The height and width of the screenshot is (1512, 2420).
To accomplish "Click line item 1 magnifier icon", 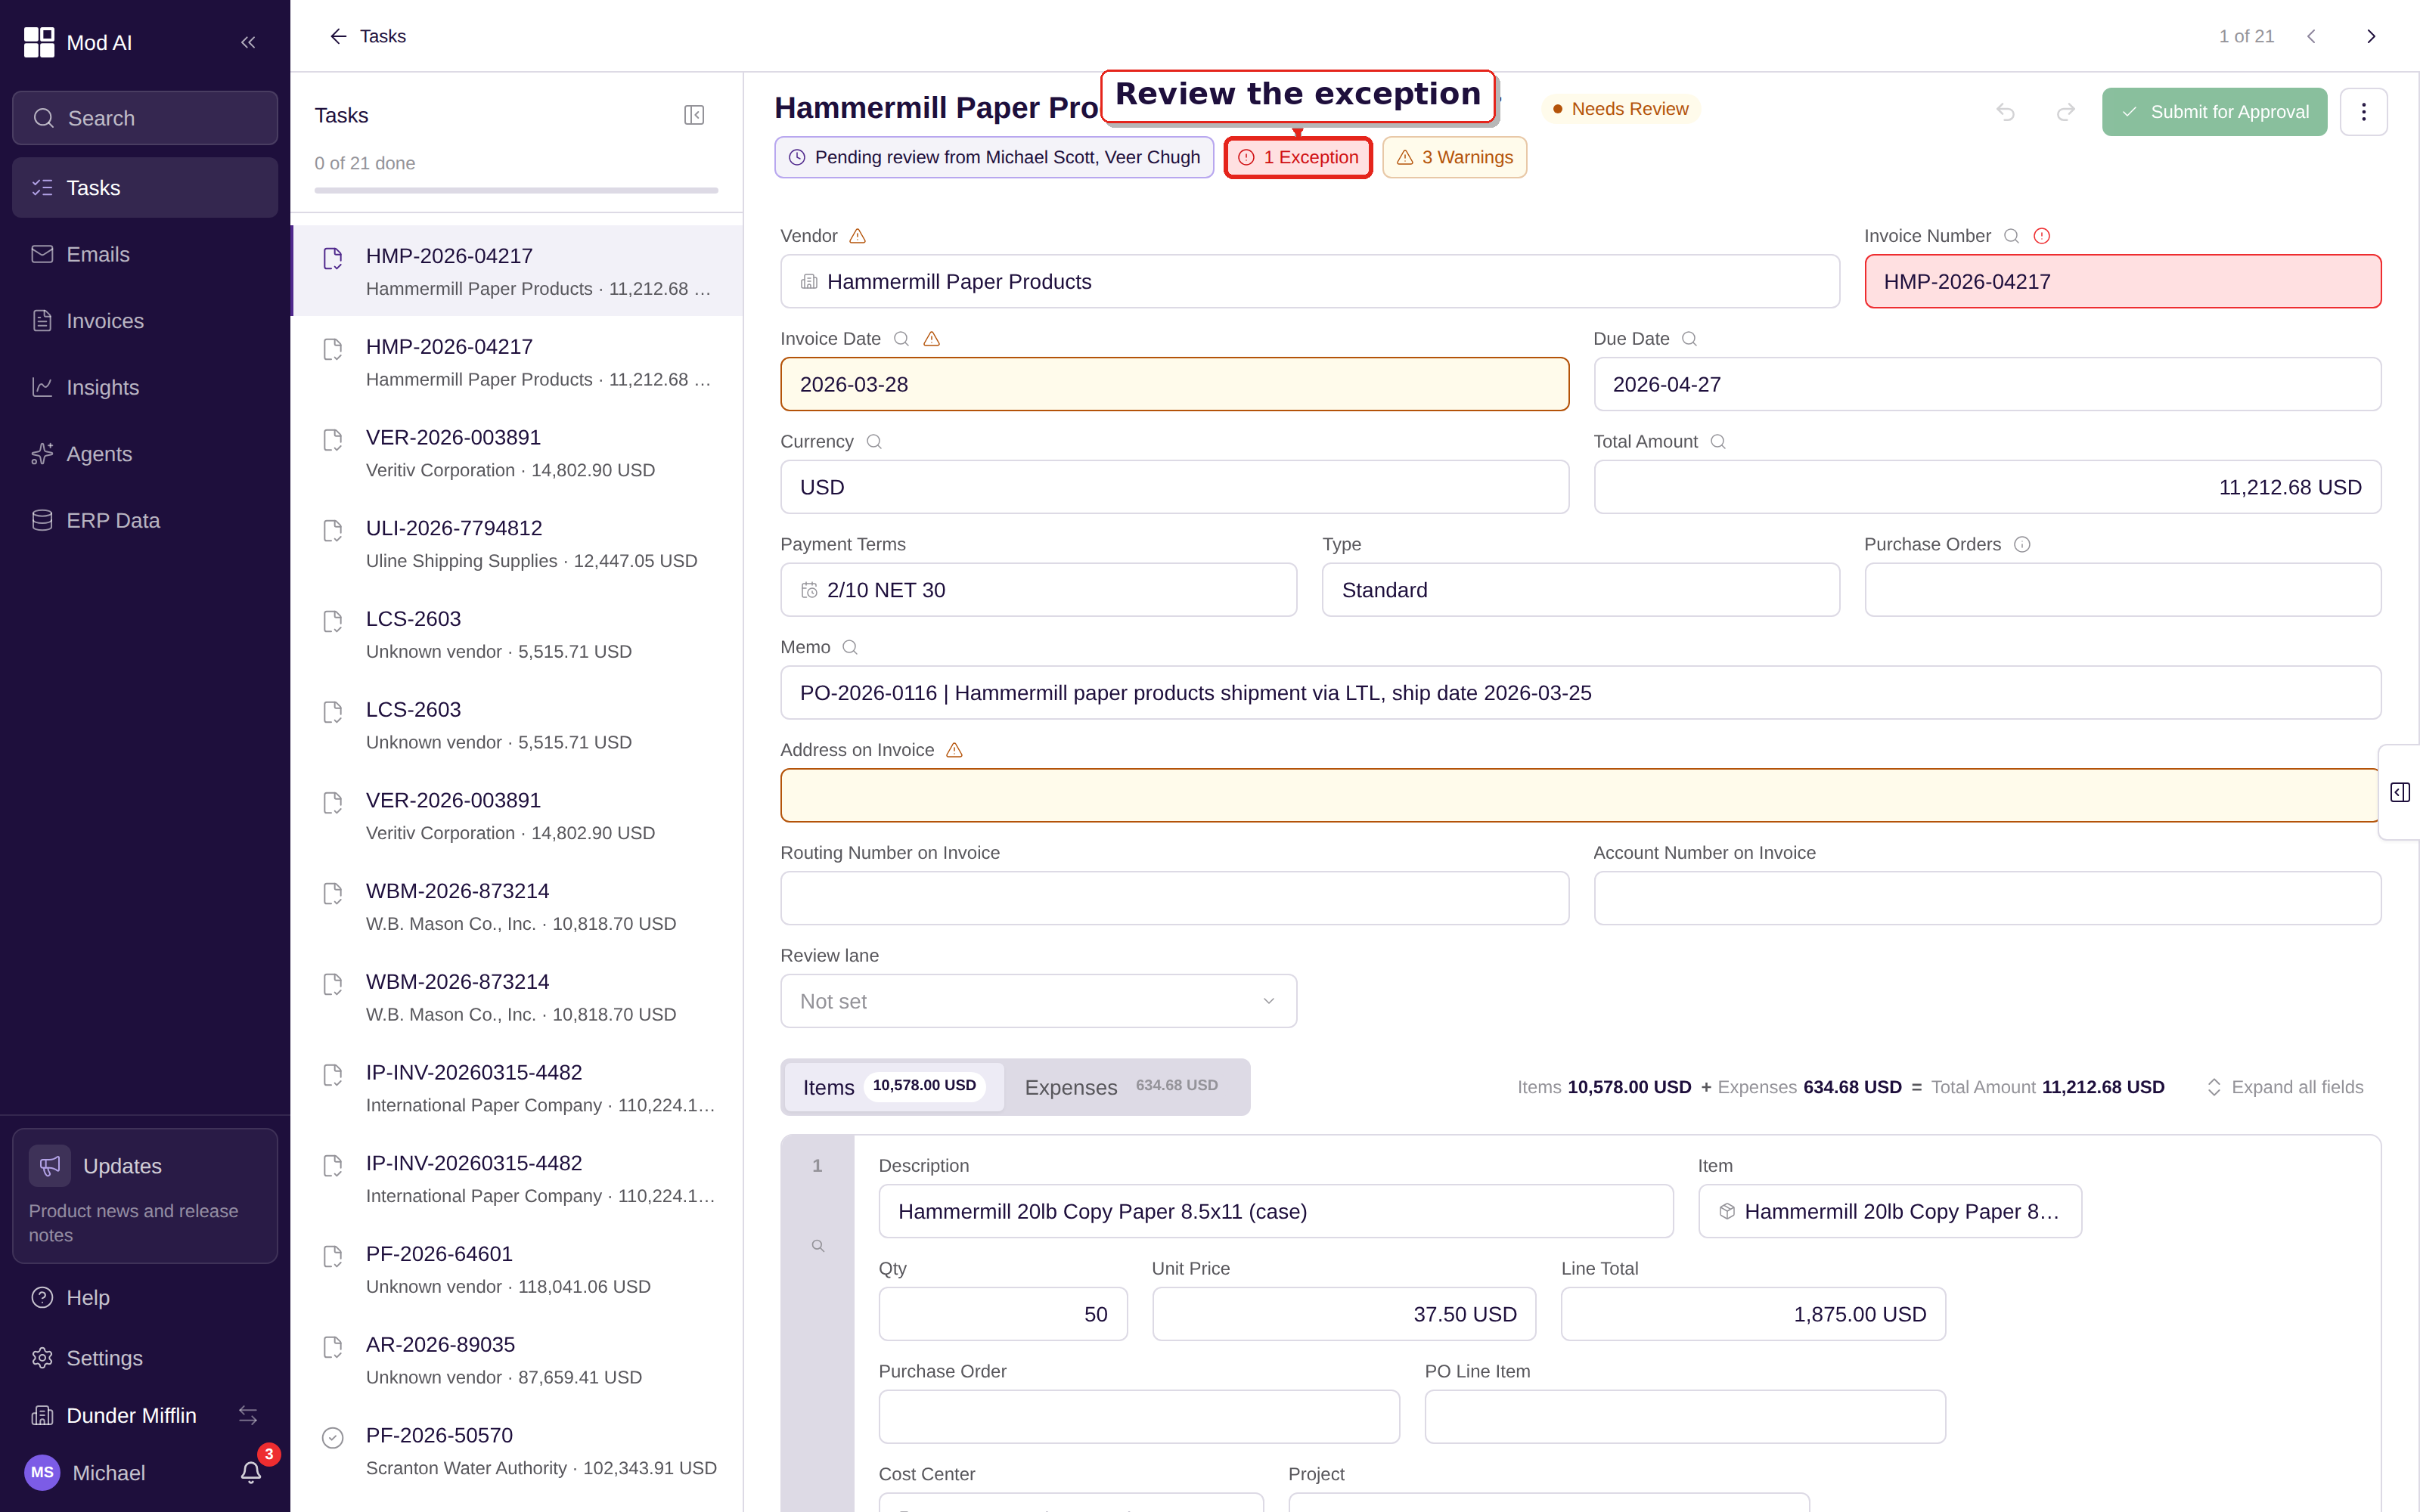I will (818, 1246).
